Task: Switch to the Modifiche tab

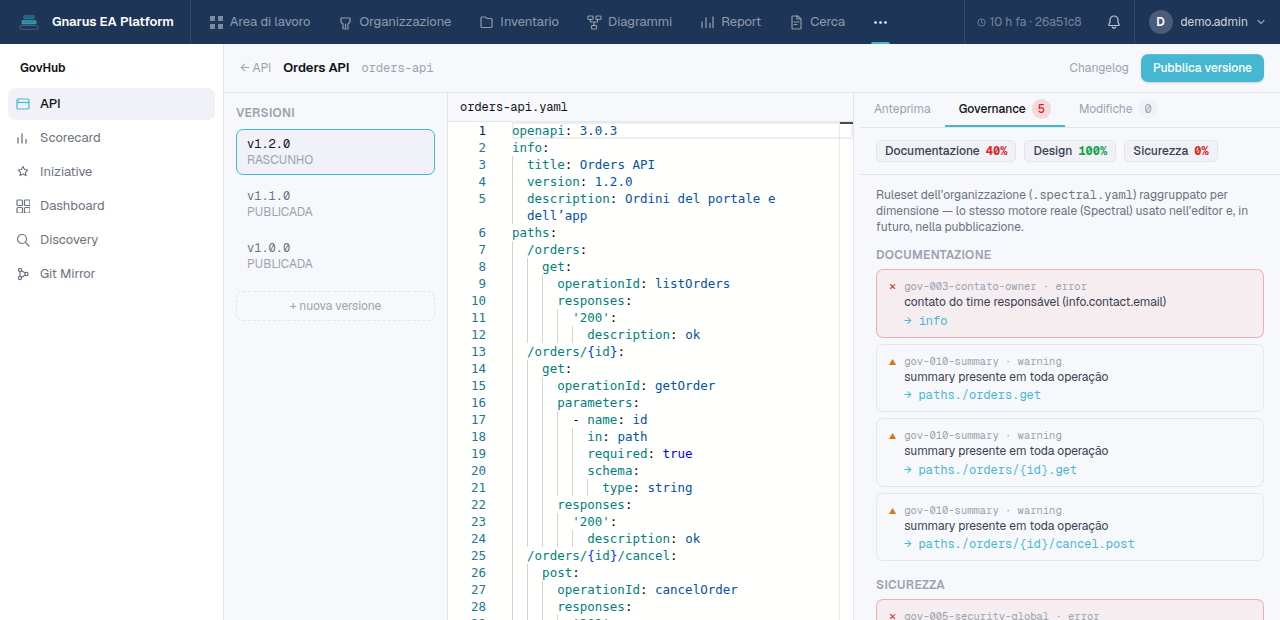Action: coord(1118,109)
